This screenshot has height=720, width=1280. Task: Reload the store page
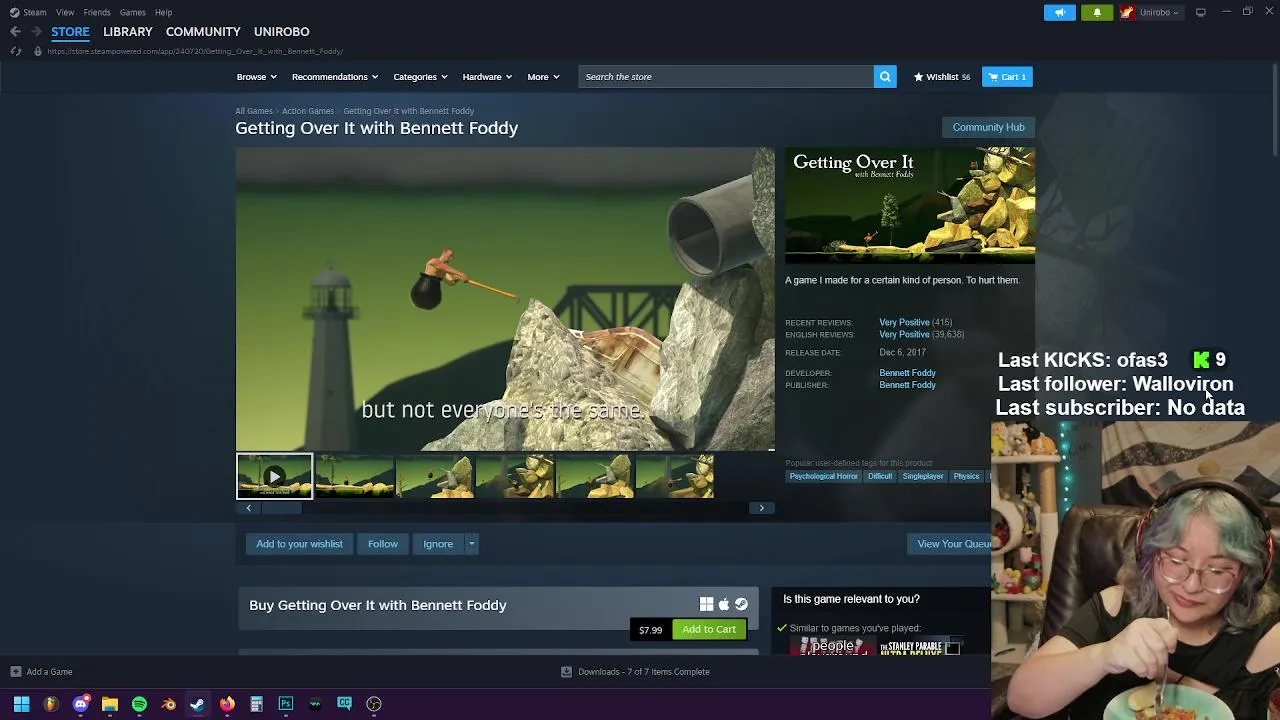click(x=16, y=51)
